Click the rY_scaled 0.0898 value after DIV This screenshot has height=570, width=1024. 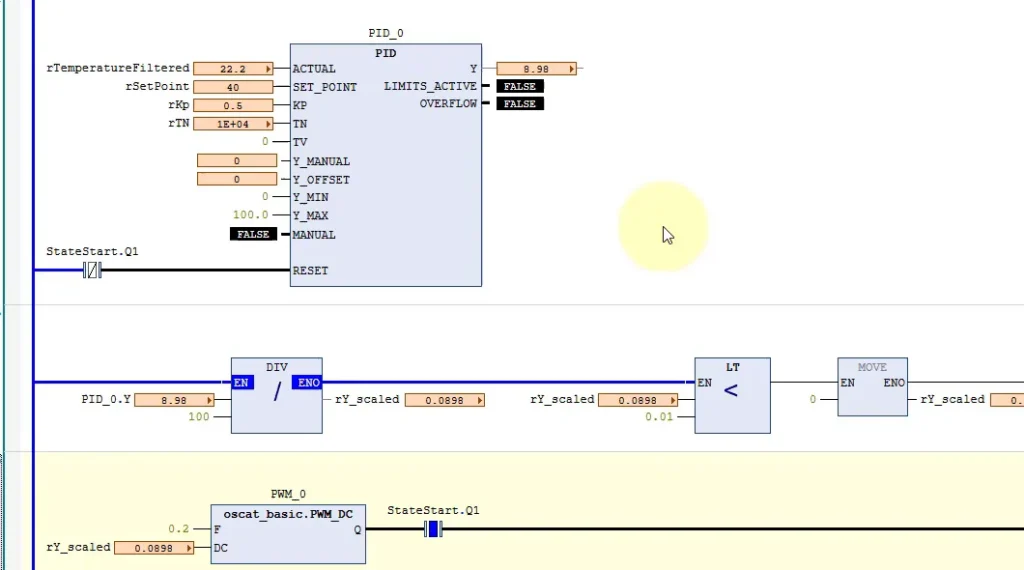click(x=445, y=400)
